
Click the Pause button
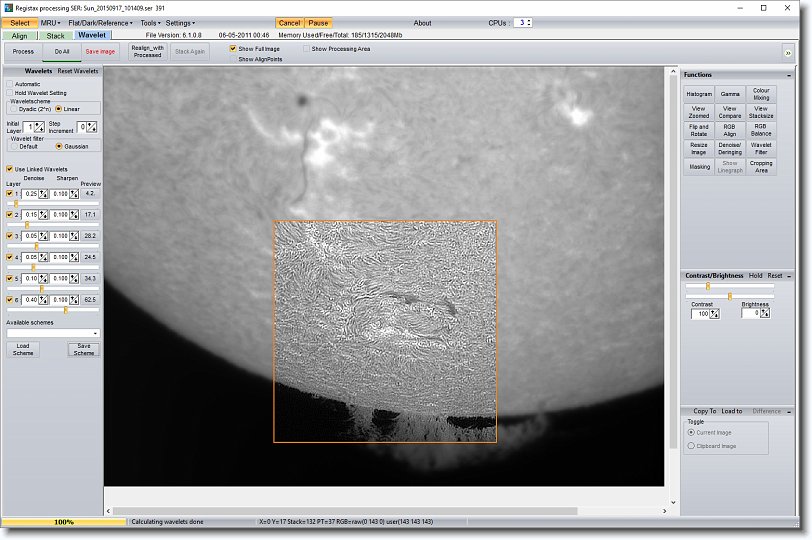click(x=318, y=23)
